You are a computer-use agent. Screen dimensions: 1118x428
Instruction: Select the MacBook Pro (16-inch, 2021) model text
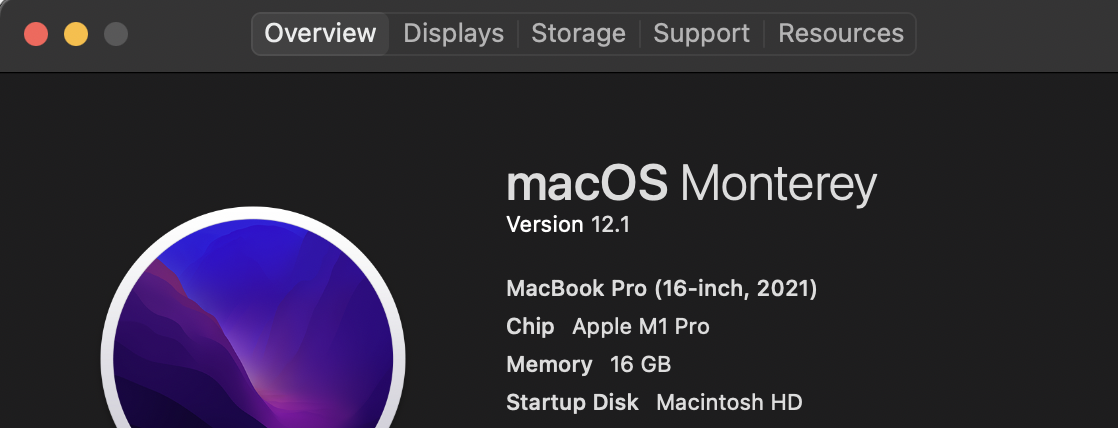point(662,289)
